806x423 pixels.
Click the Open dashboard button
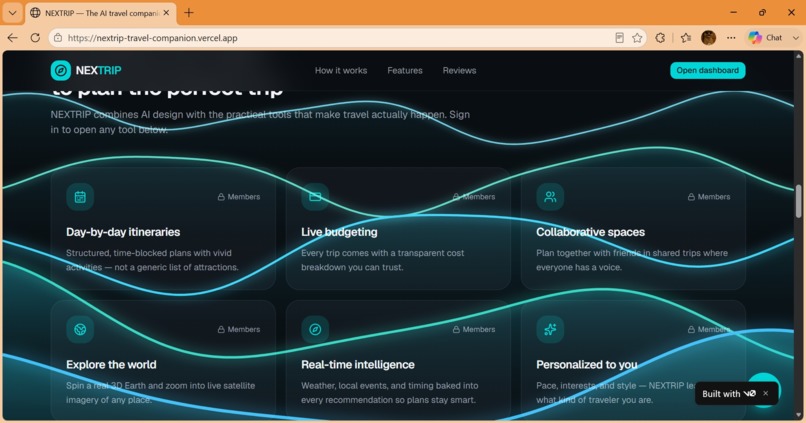[x=707, y=70]
